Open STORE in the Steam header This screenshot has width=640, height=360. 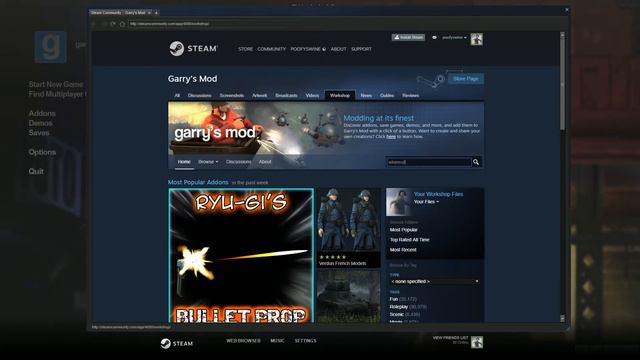245,49
